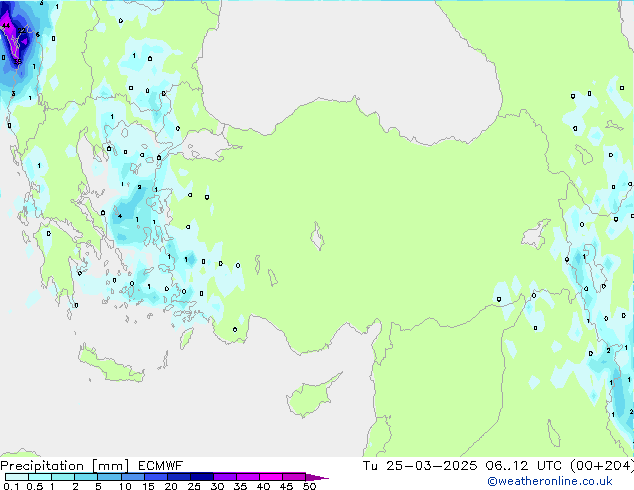The width and height of the screenshot is (634, 490).
Task: Click the legend label "0.1"
Action: click(11, 486)
